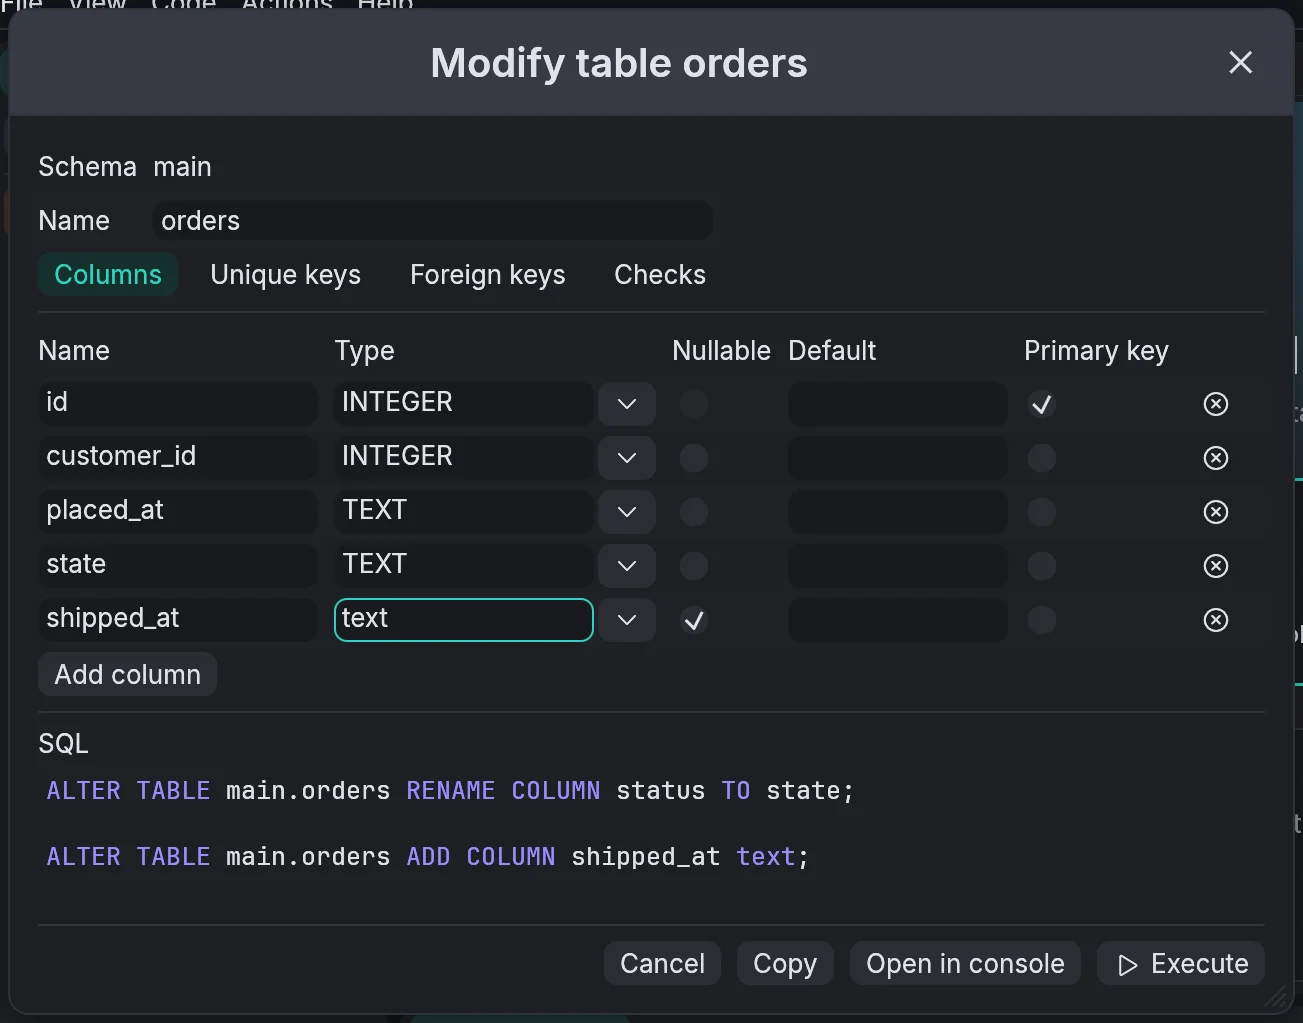Edit the customer_id column name field
Viewport: 1303px width, 1023px height.
[178, 457]
